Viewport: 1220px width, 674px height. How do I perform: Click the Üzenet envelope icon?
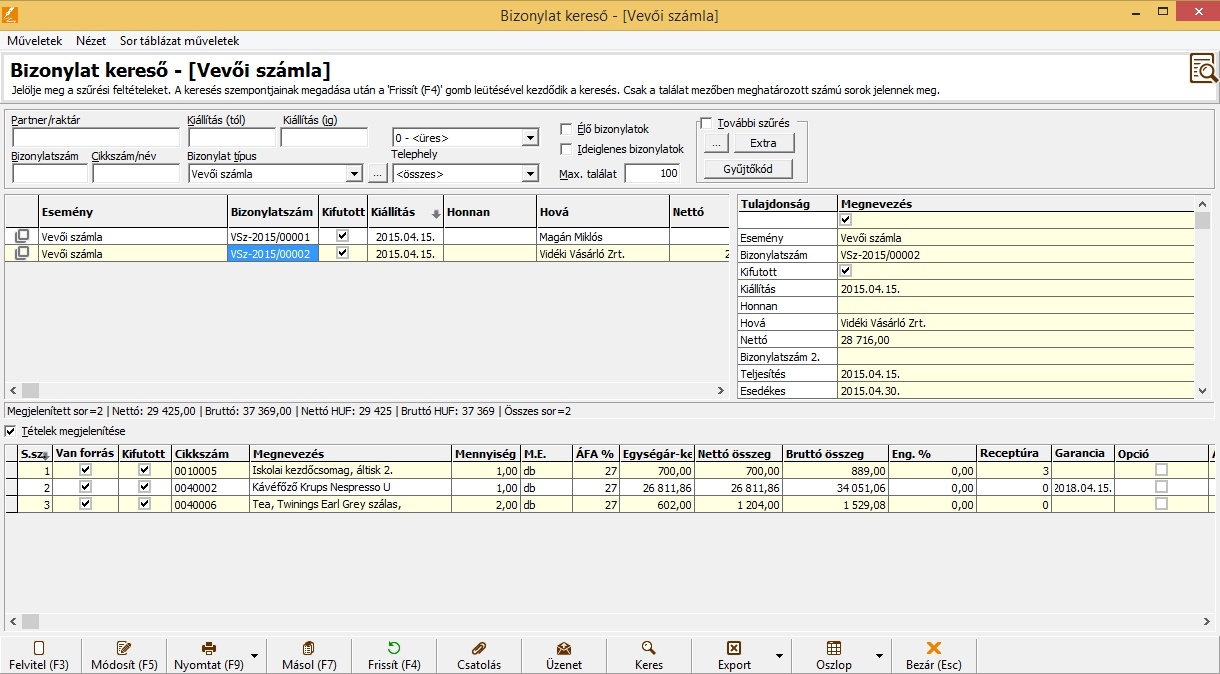click(x=564, y=648)
